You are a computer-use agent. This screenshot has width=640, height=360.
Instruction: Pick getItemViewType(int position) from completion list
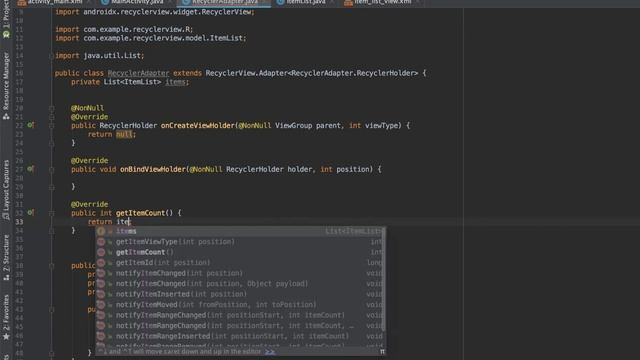pos(240,242)
